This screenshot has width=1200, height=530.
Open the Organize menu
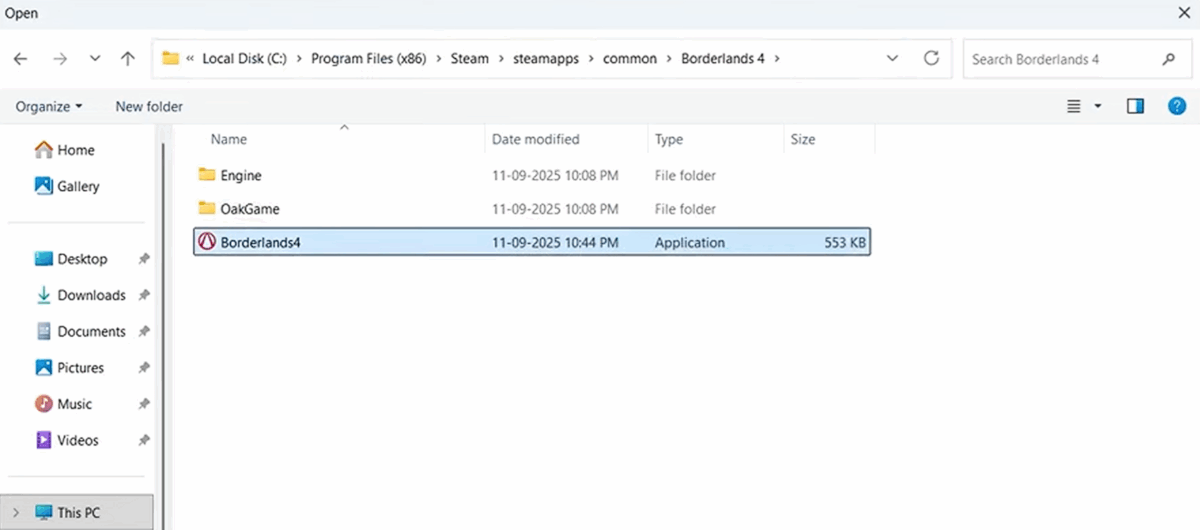tap(49, 106)
